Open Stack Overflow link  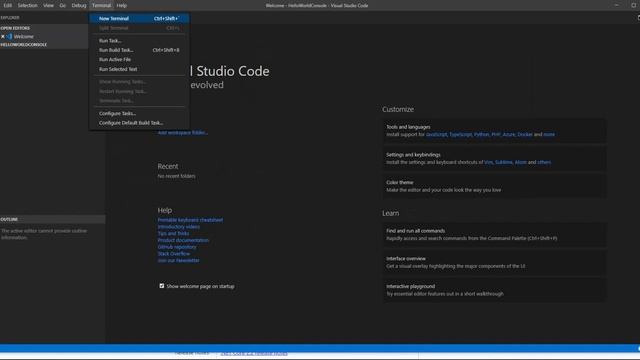tap(174, 253)
